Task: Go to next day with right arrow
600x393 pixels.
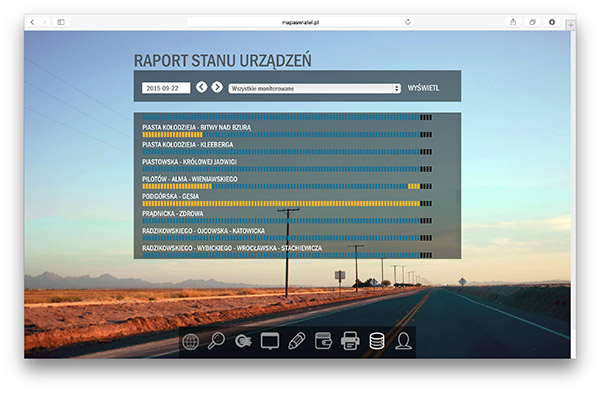Action: [217, 87]
